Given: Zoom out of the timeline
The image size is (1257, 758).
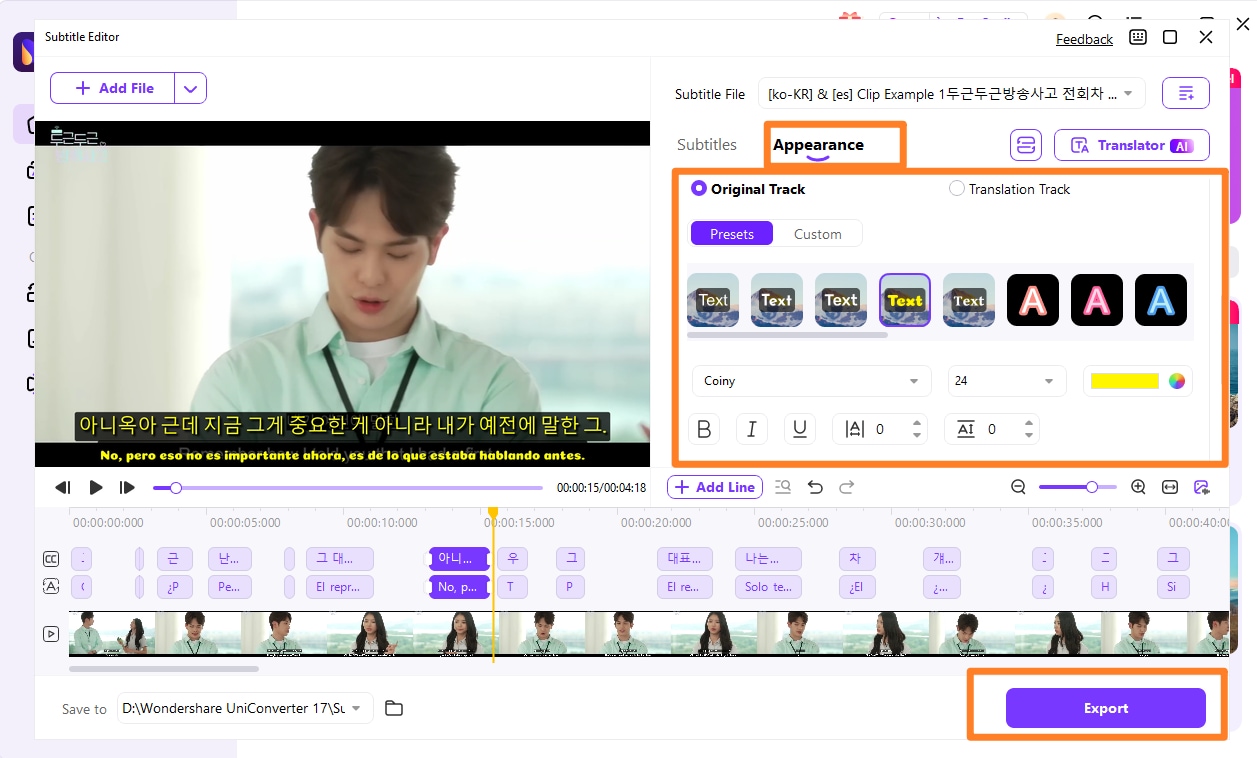Looking at the screenshot, I should coord(1018,487).
